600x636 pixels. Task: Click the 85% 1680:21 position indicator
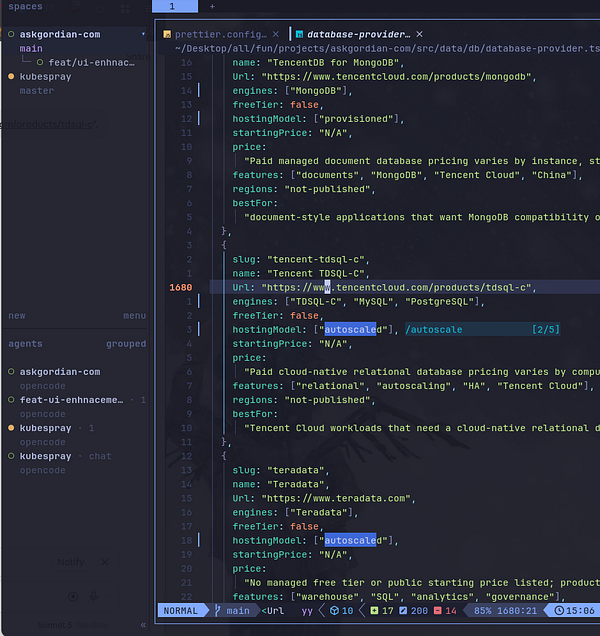(505, 611)
